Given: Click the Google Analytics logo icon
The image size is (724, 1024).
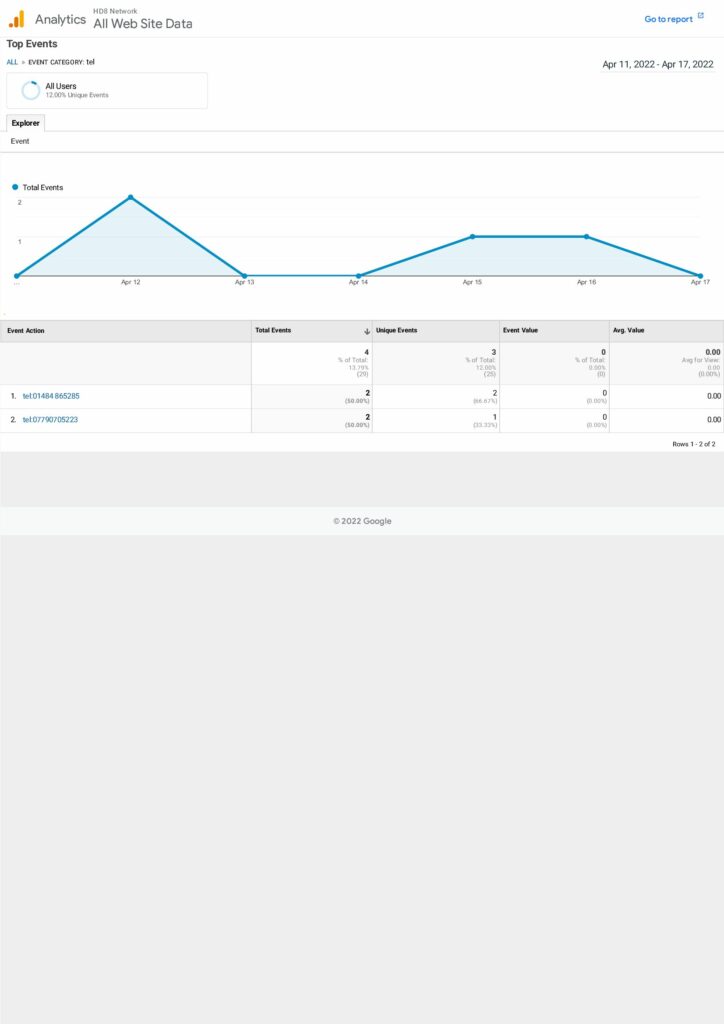Looking at the screenshot, I should (x=16, y=19).
